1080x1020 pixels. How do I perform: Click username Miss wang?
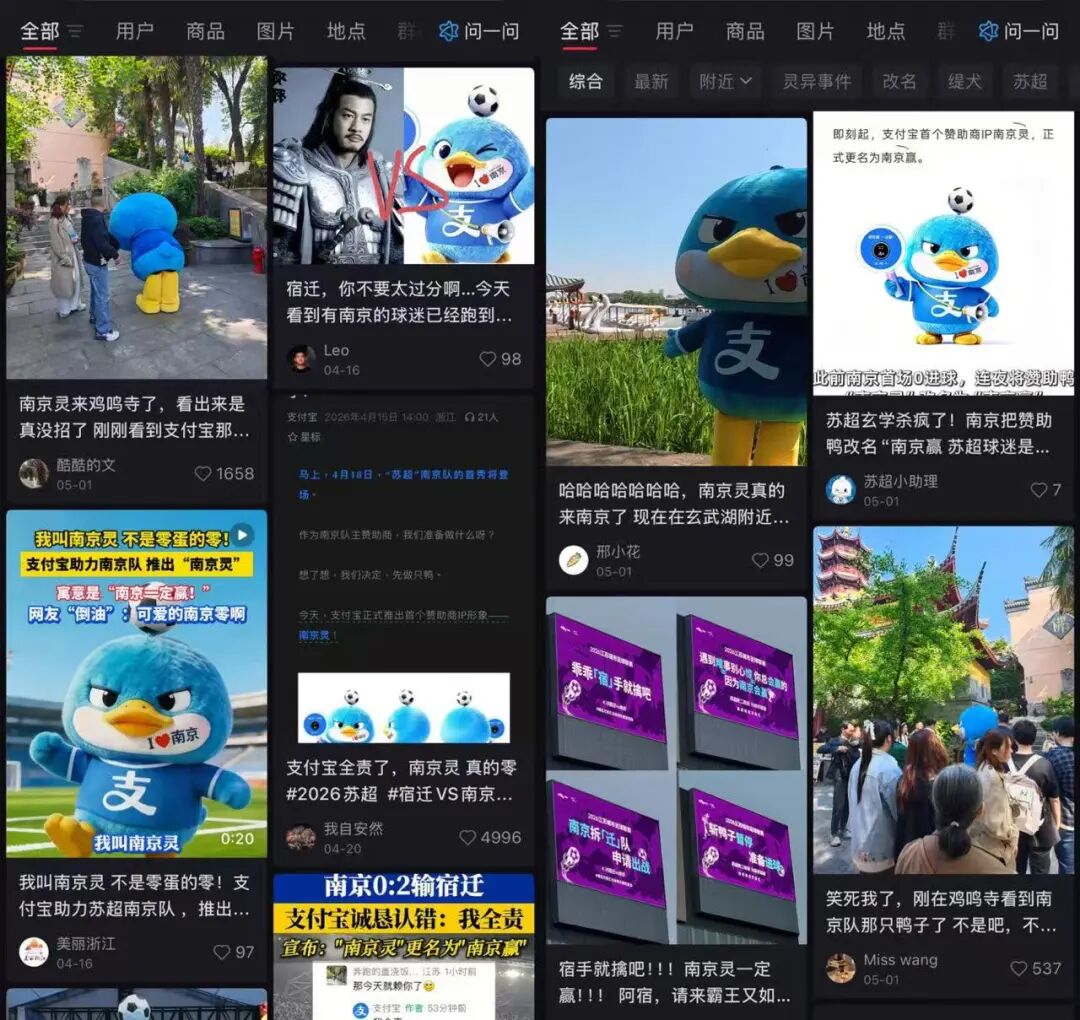click(900, 959)
